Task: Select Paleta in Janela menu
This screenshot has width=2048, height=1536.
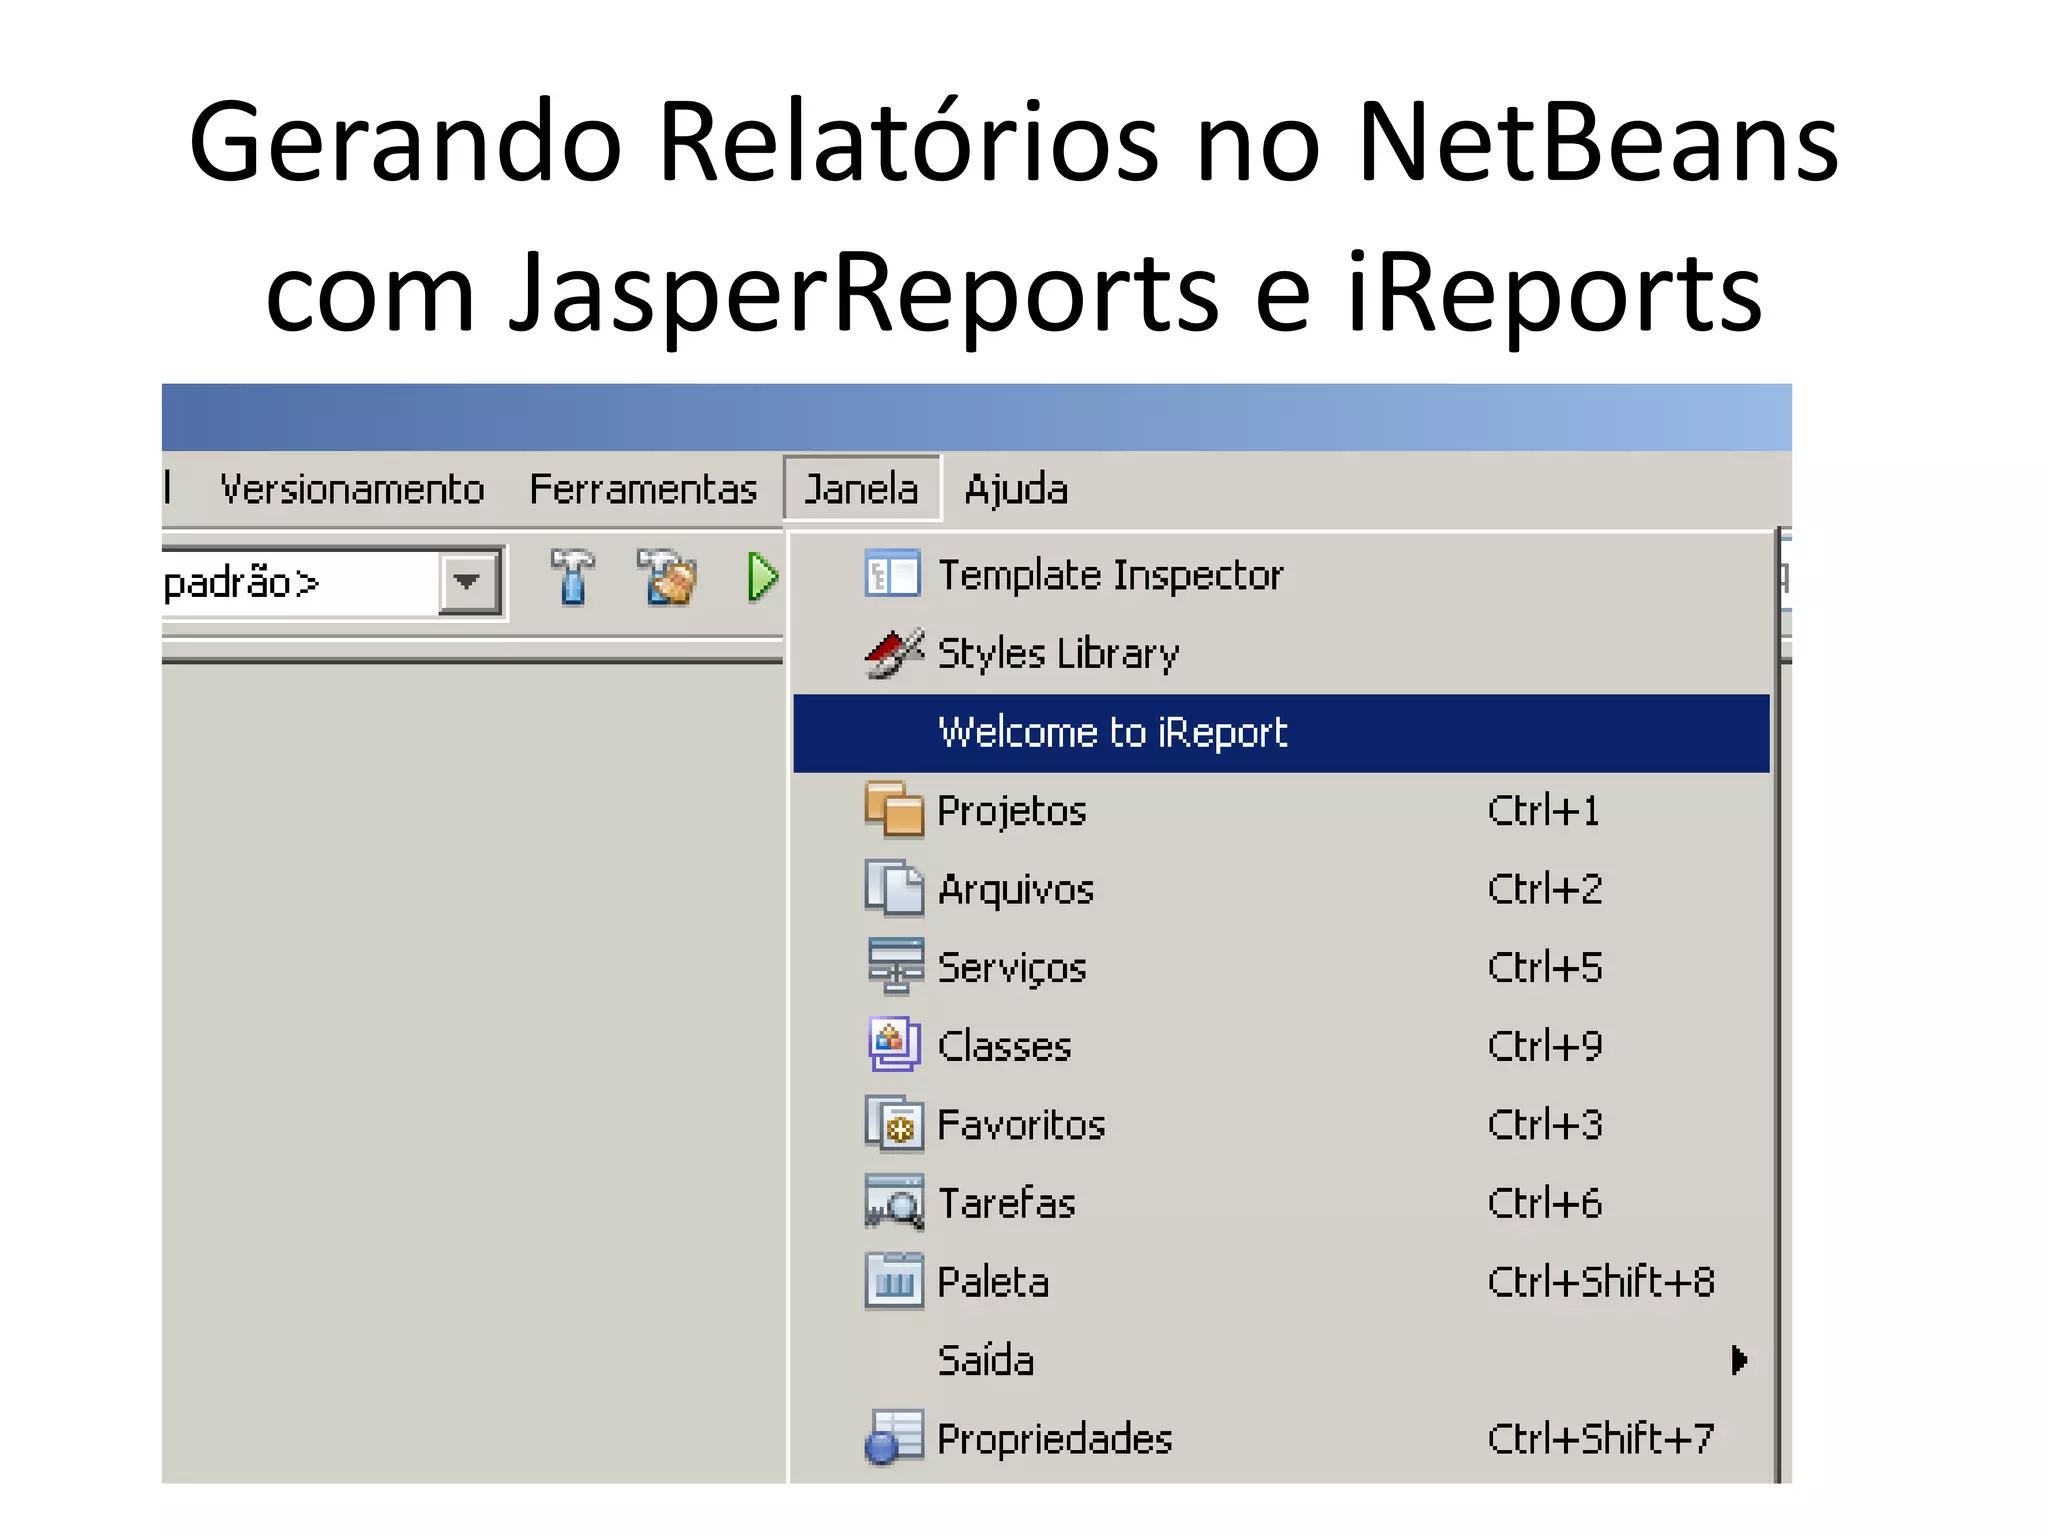Action: [1281, 1281]
